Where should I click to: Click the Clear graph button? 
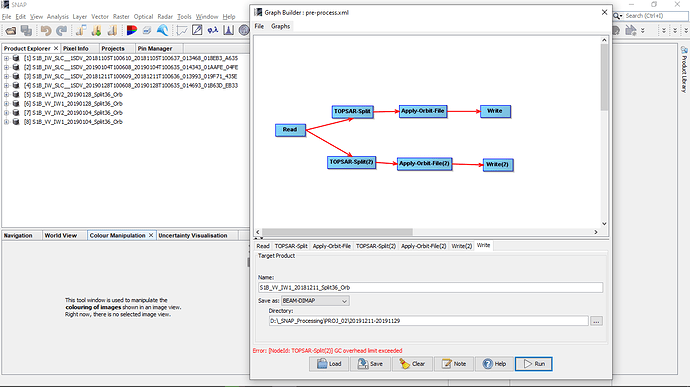(412, 364)
